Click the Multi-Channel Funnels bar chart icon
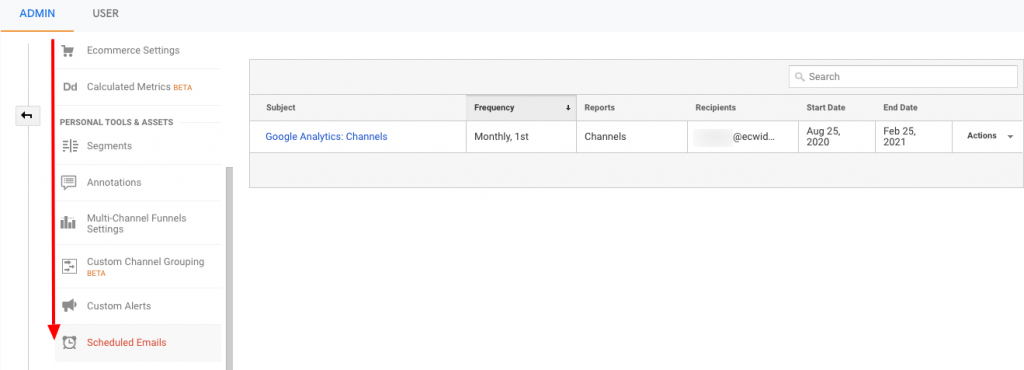Screen dimensions: 1024x370 pos(68,223)
